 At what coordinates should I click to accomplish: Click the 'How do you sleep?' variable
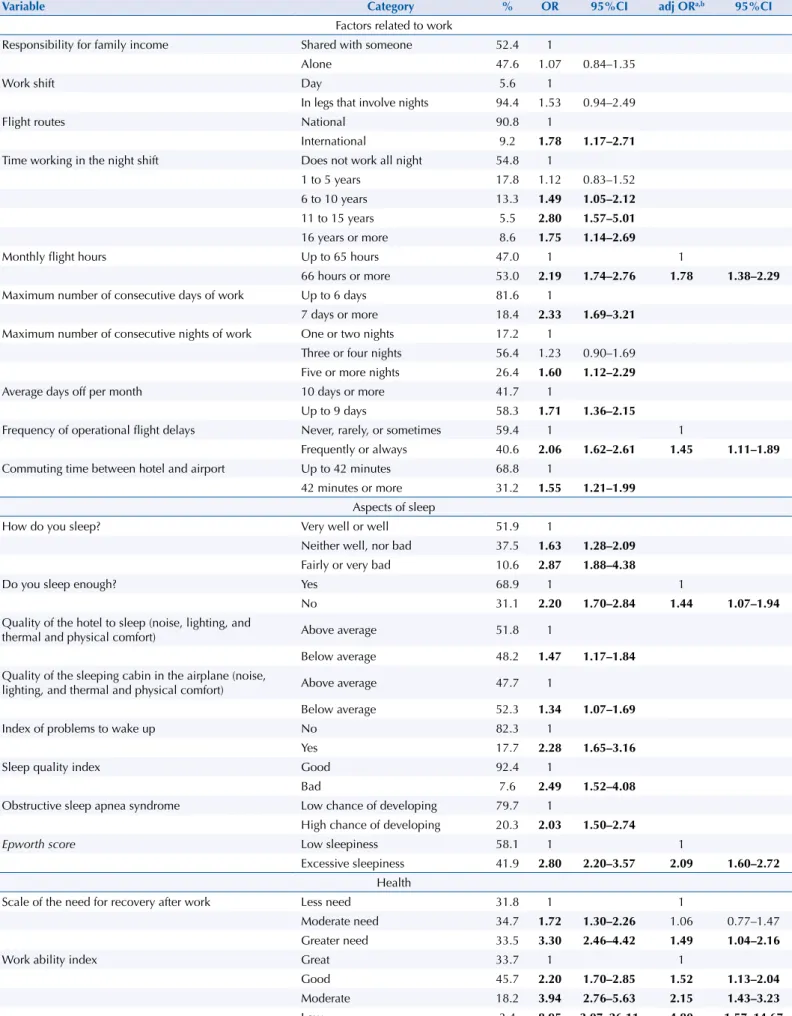51,527
